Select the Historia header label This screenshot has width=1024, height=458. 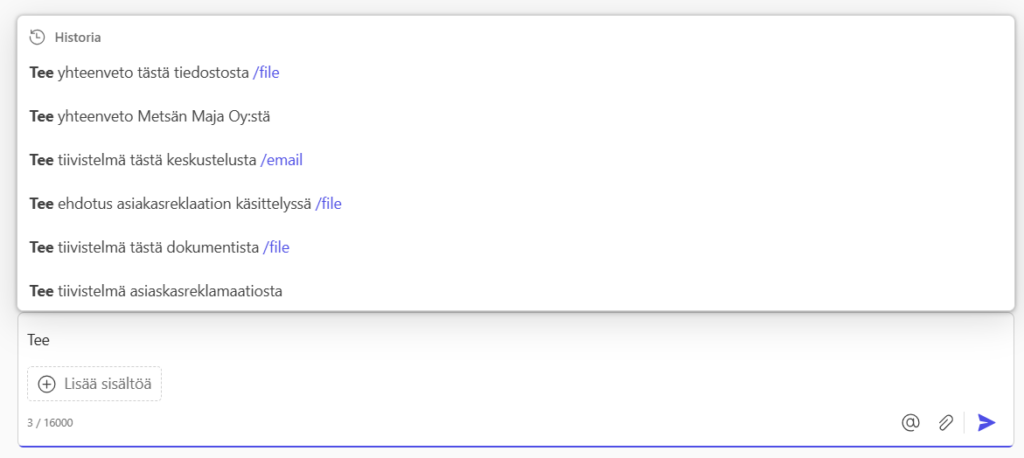click(x=78, y=37)
